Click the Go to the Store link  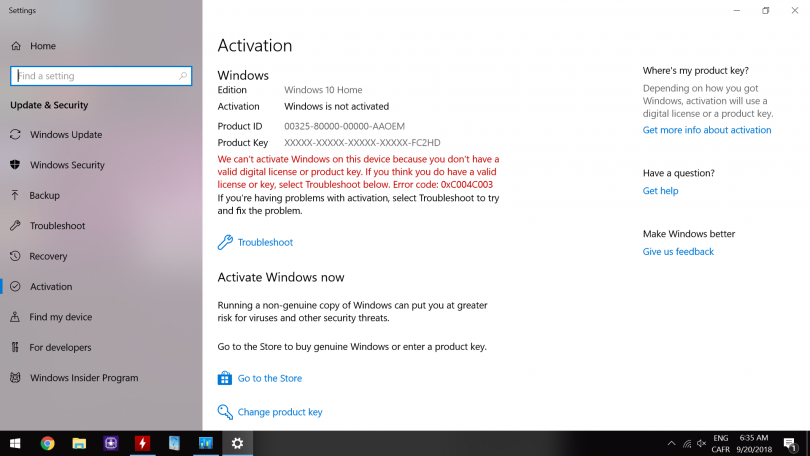pyautogui.click(x=269, y=378)
